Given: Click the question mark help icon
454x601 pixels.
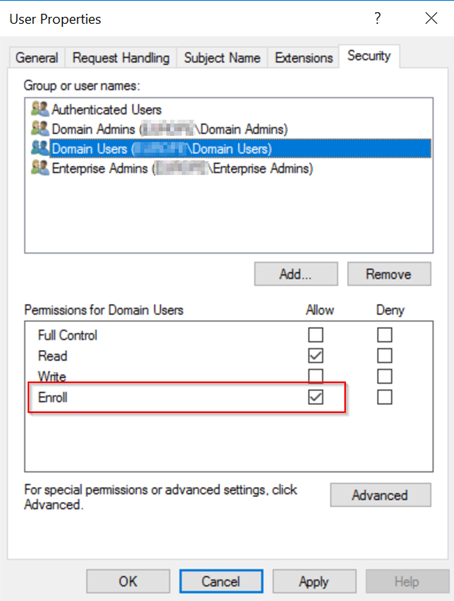Looking at the screenshot, I should coord(377,18).
